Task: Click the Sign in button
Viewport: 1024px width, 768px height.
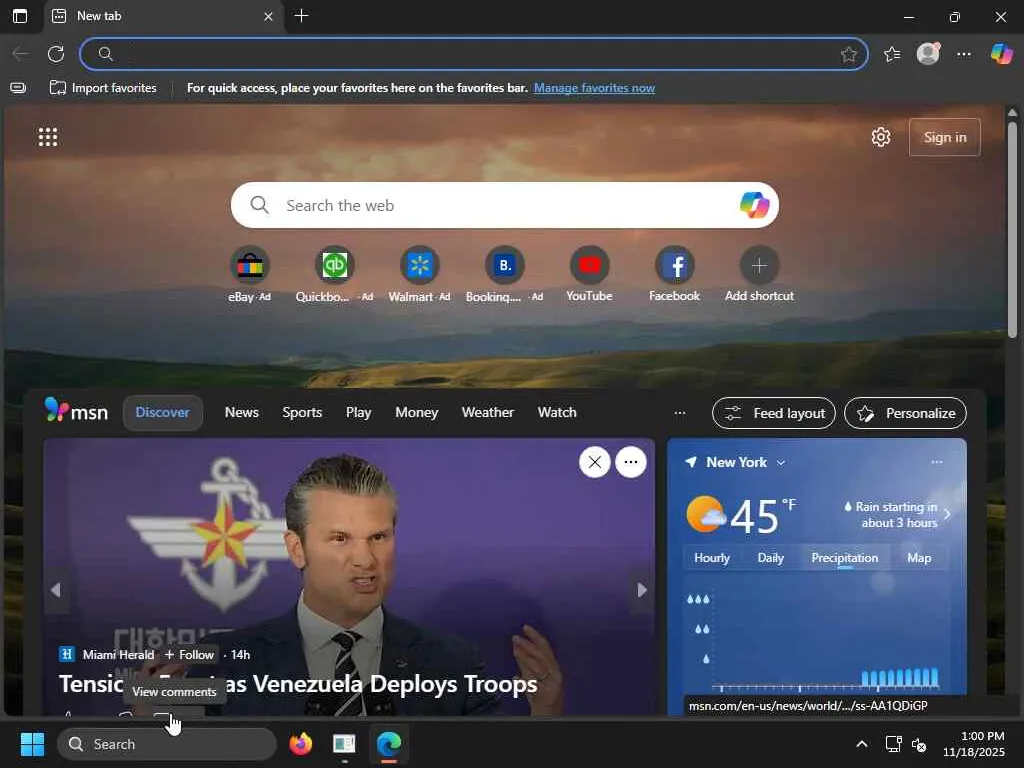Action: coord(944,137)
